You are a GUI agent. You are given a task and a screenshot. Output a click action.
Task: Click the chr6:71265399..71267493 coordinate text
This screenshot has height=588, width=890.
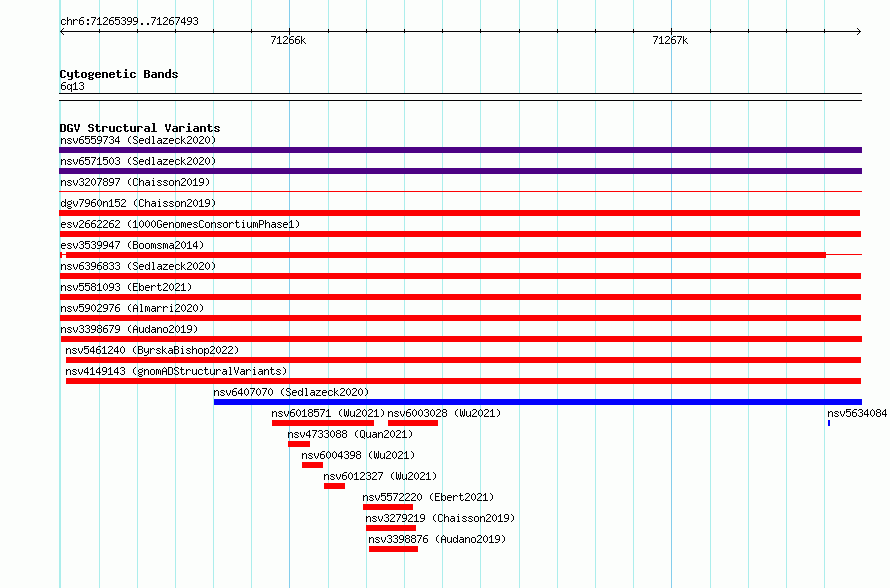coord(129,21)
